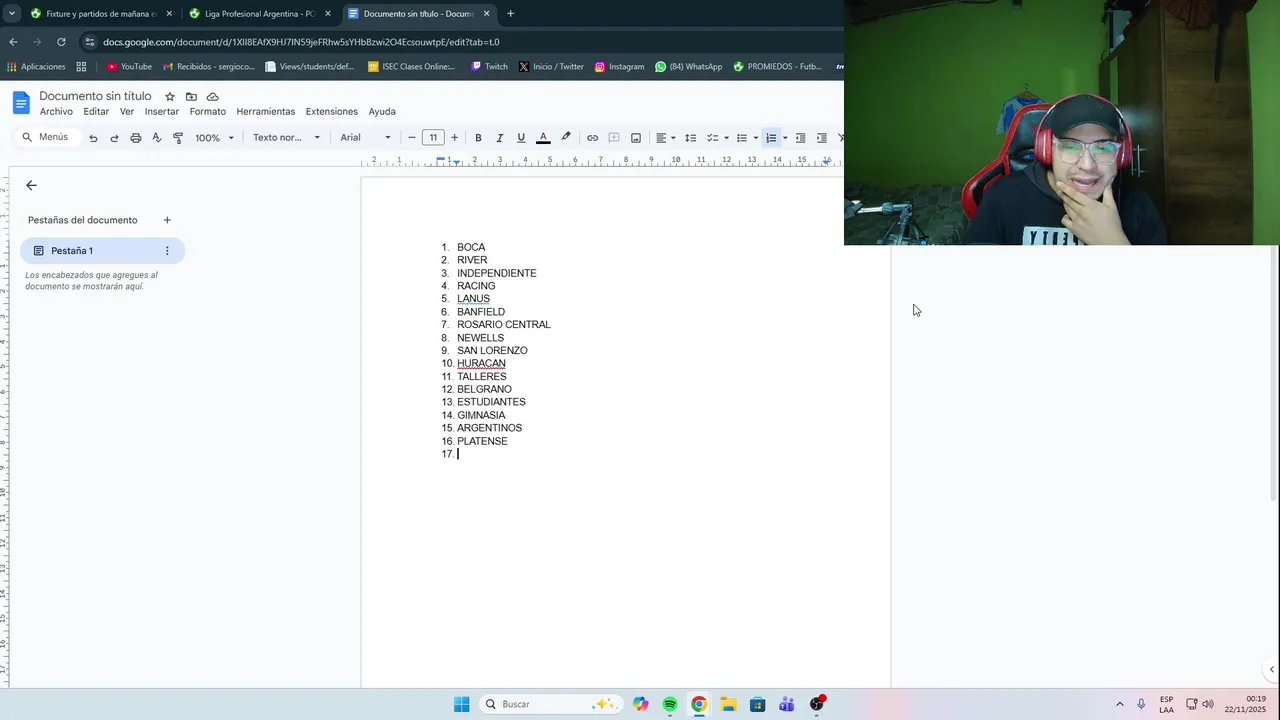Decrease indent of the list
The width and height of the screenshot is (1280, 720).
[800, 138]
